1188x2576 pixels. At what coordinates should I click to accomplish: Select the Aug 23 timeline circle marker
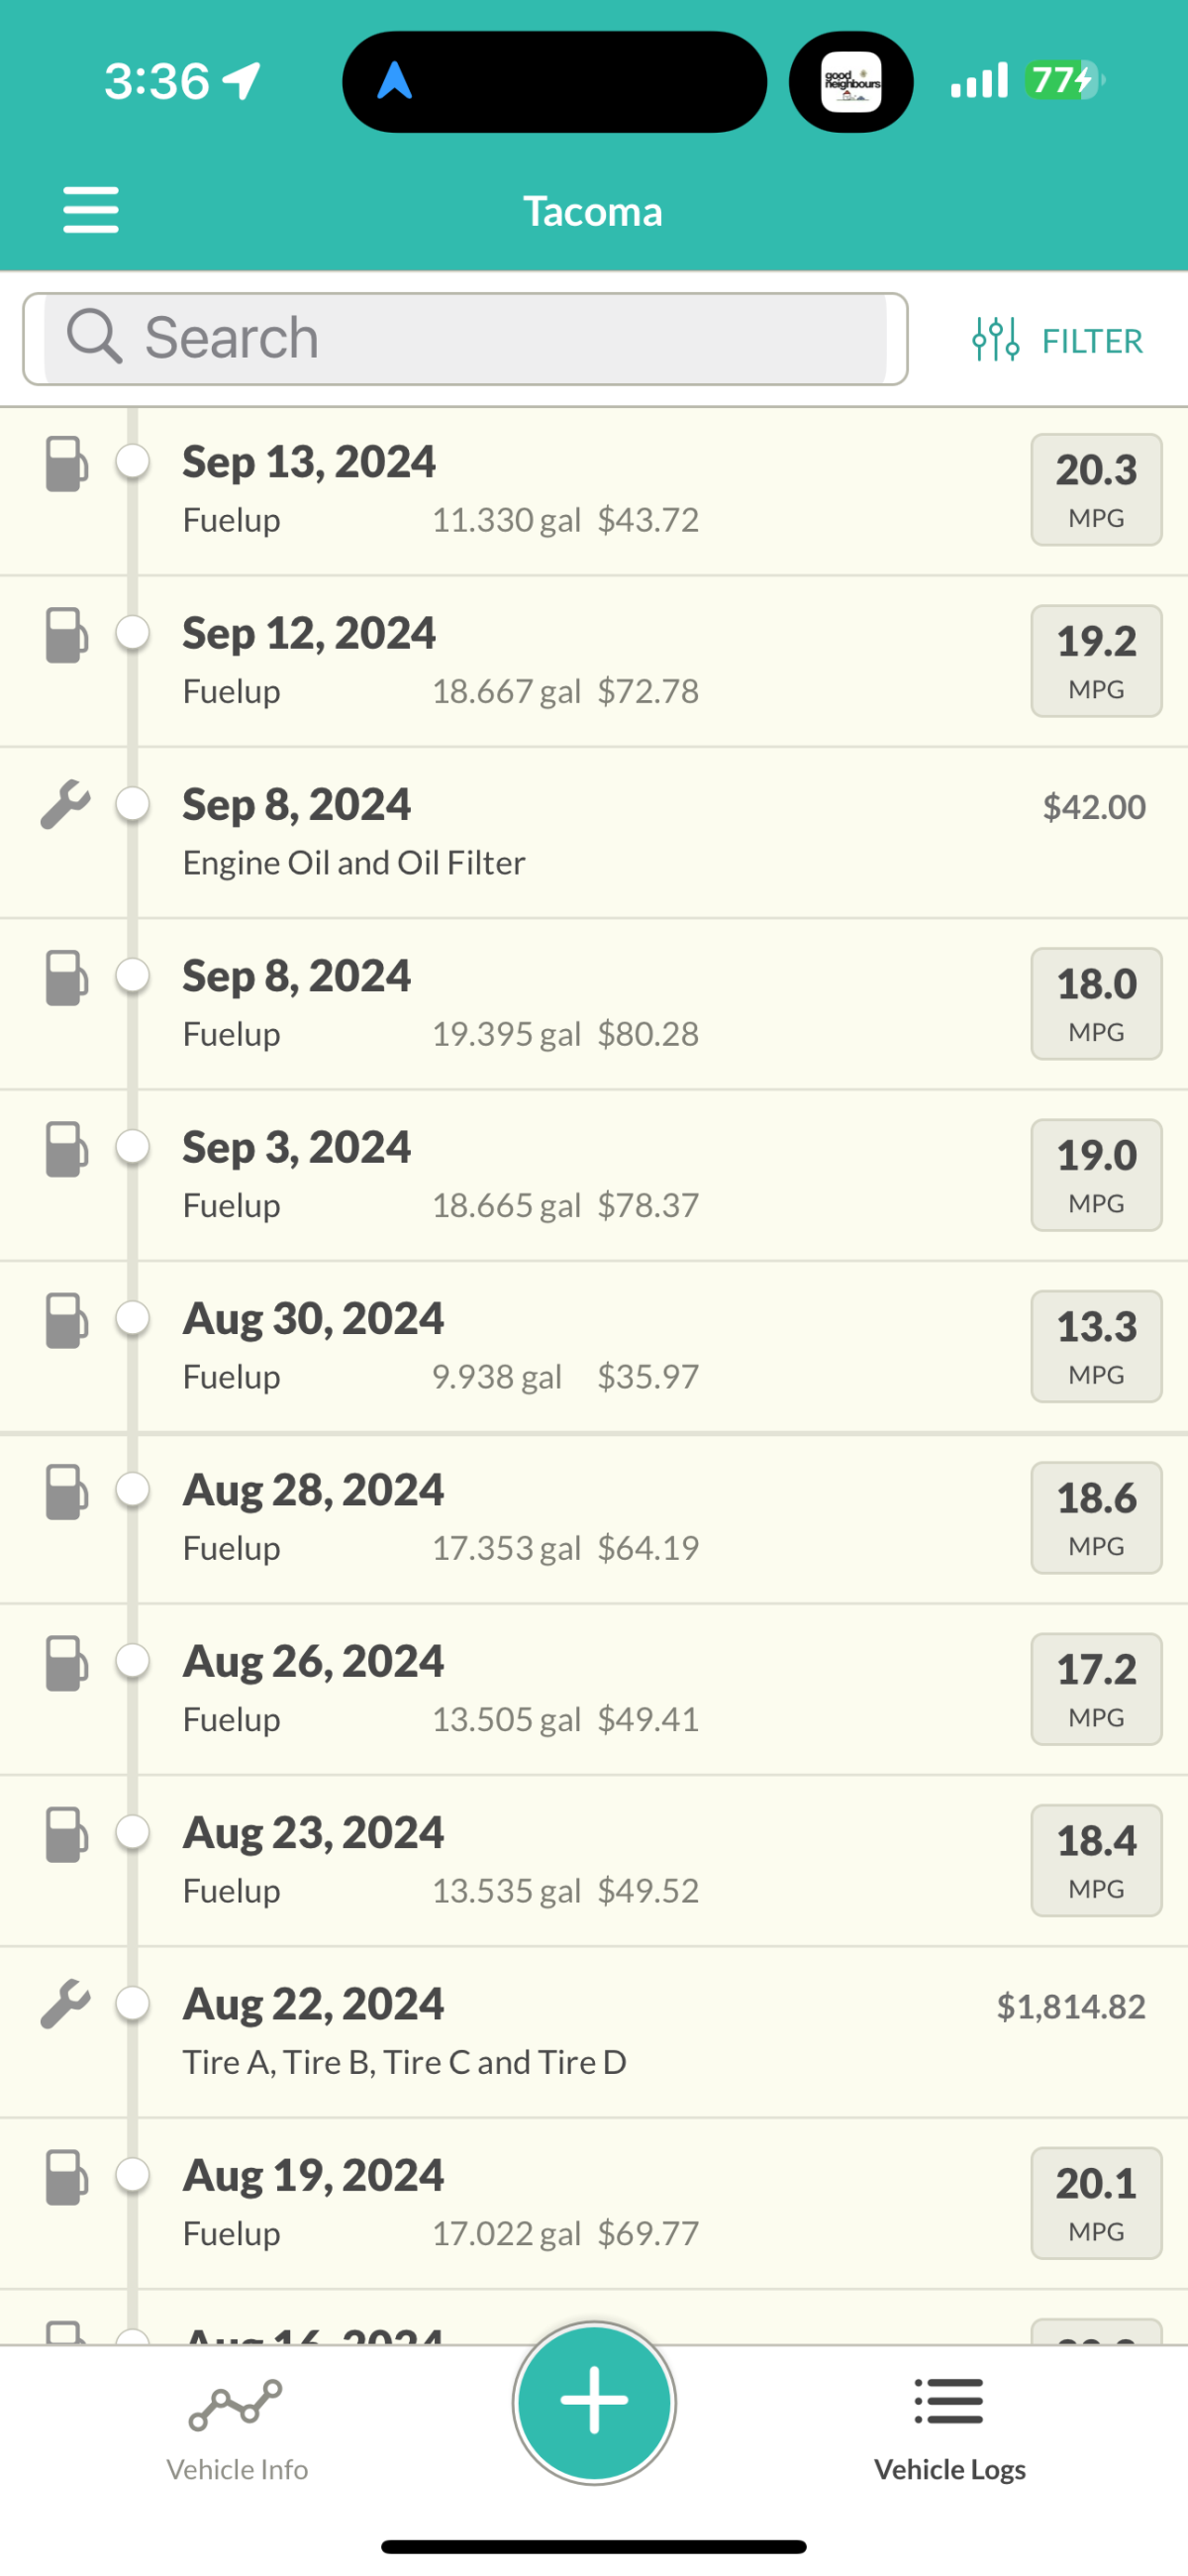click(133, 1833)
